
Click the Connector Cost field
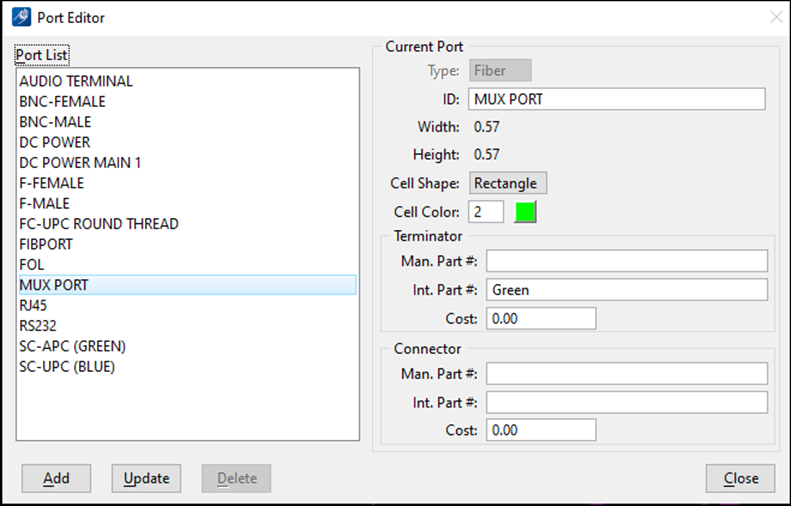(541, 430)
